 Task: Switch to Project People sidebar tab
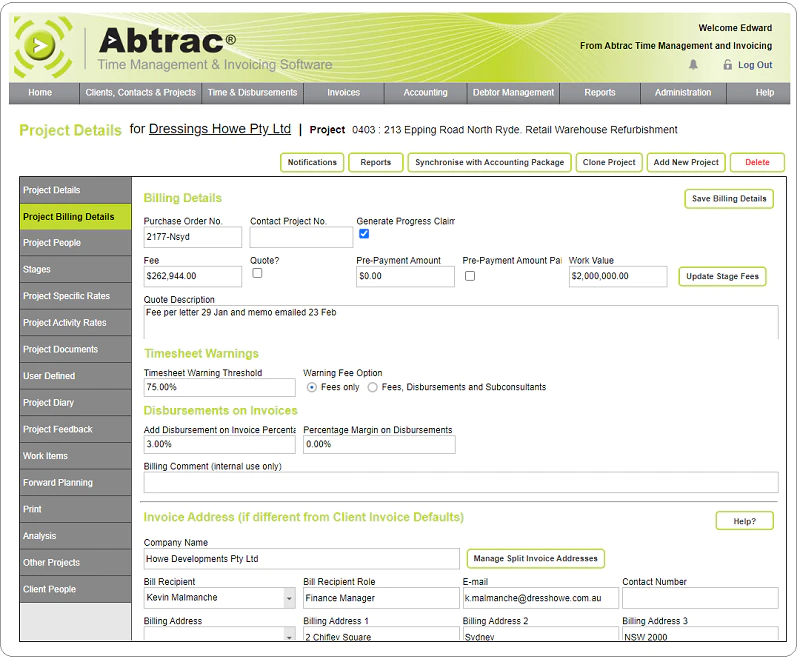coord(76,243)
